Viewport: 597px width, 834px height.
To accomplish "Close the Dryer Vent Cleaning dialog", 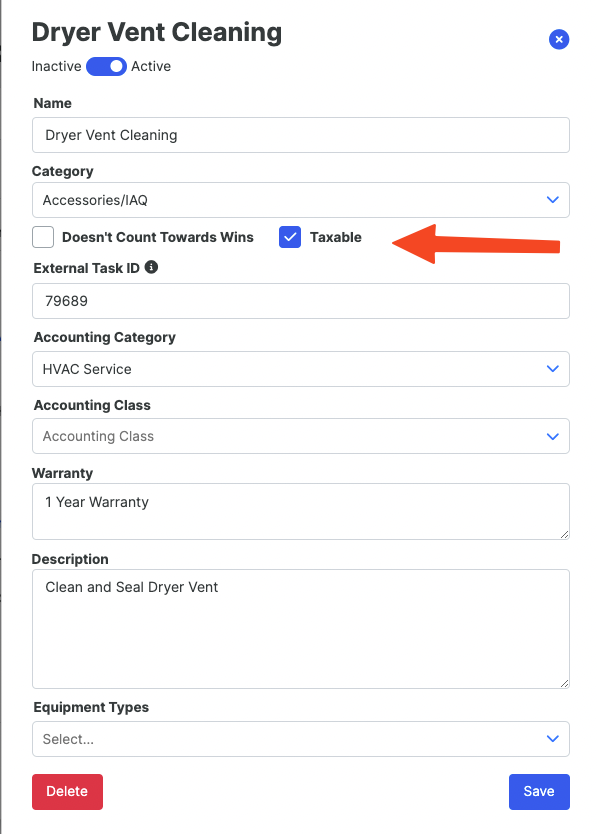I will click(x=559, y=39).
